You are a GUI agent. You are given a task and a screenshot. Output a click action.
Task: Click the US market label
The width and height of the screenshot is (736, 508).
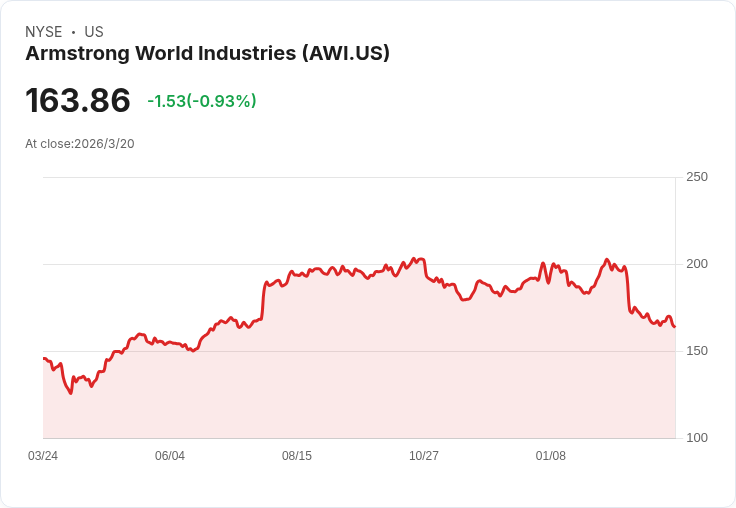[94, 32]
